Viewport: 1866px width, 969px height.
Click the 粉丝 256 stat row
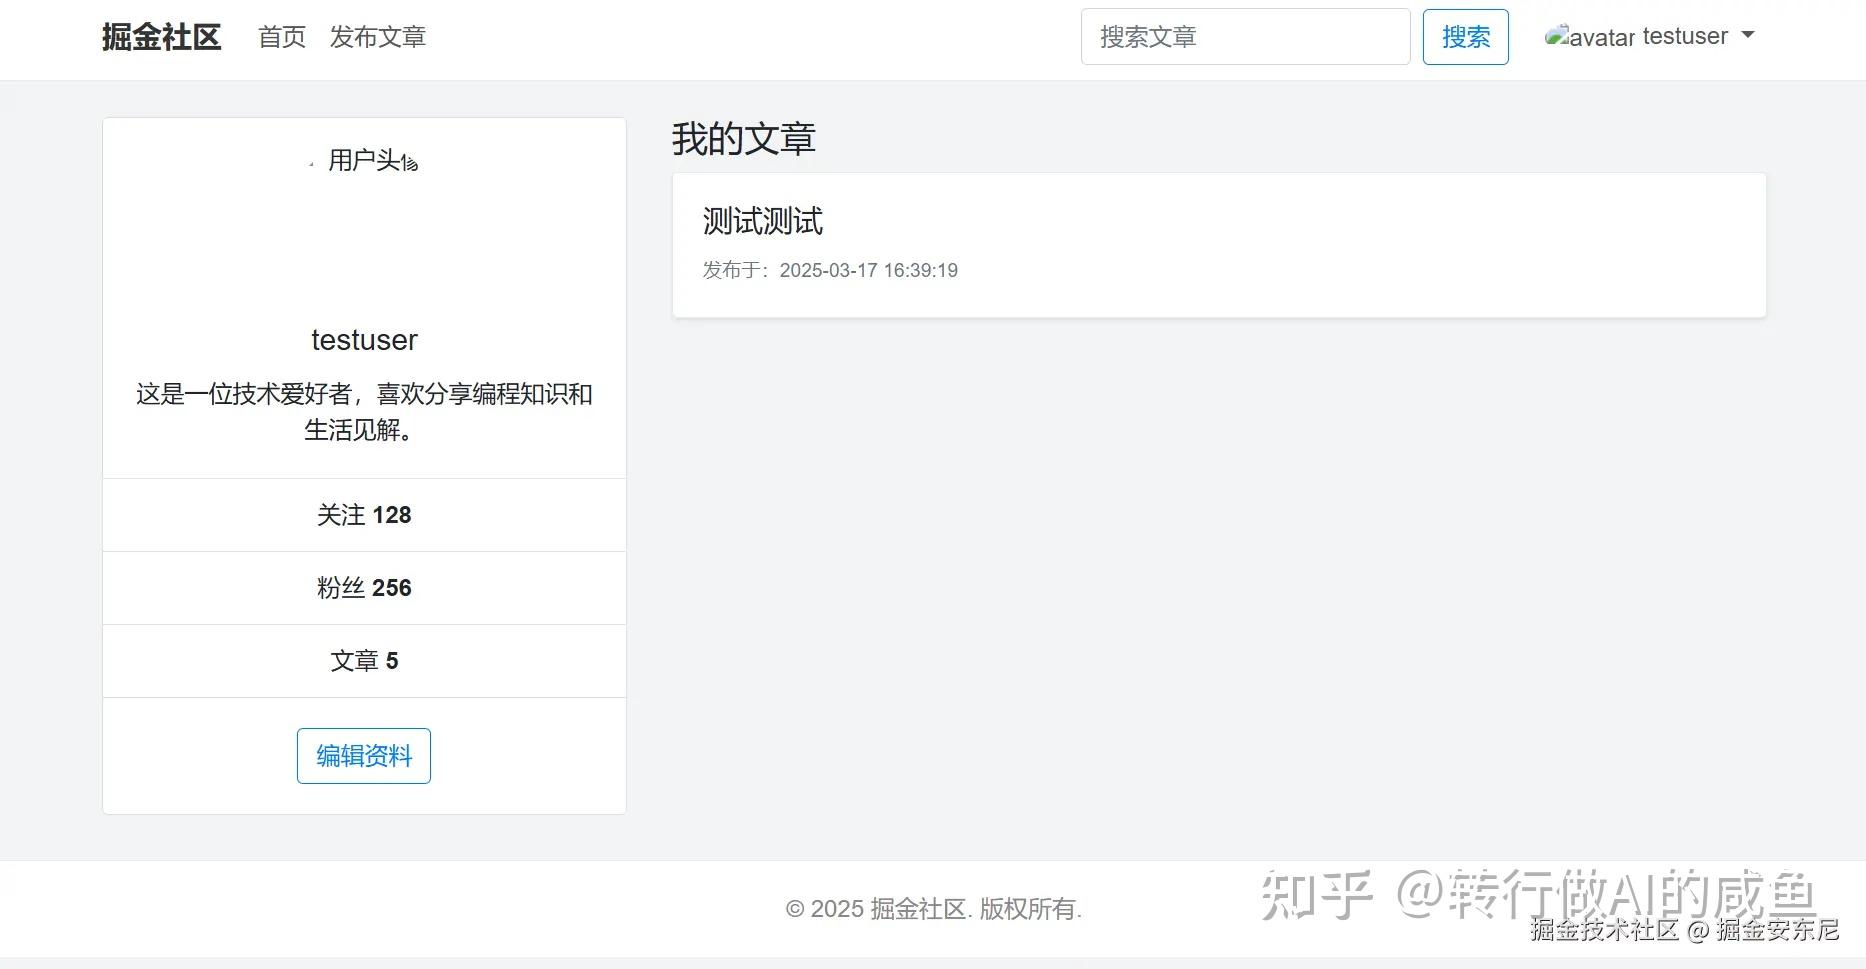point(364,588)
